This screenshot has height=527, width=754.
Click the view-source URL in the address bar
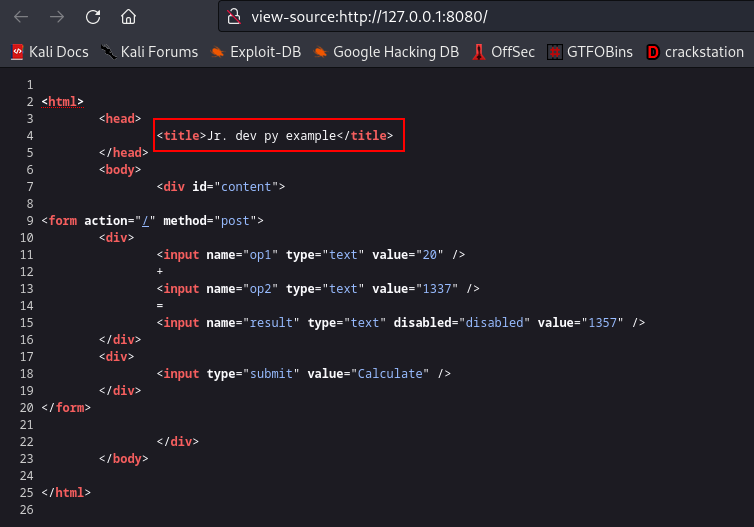[369, 17]
